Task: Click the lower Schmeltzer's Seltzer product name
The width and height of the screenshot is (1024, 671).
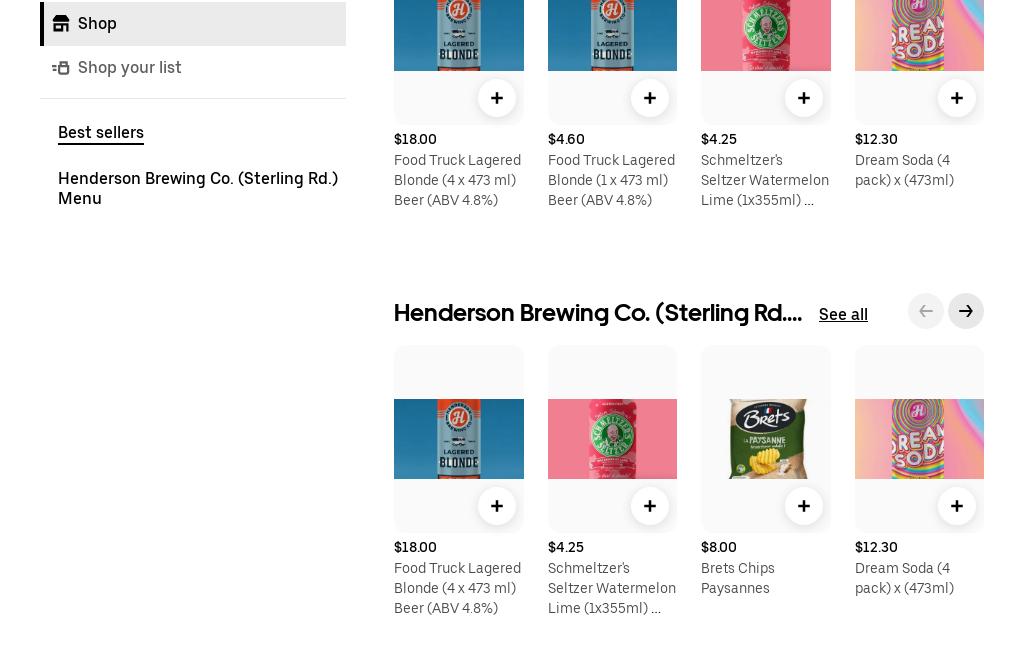Action: click(x=611, y=588)
